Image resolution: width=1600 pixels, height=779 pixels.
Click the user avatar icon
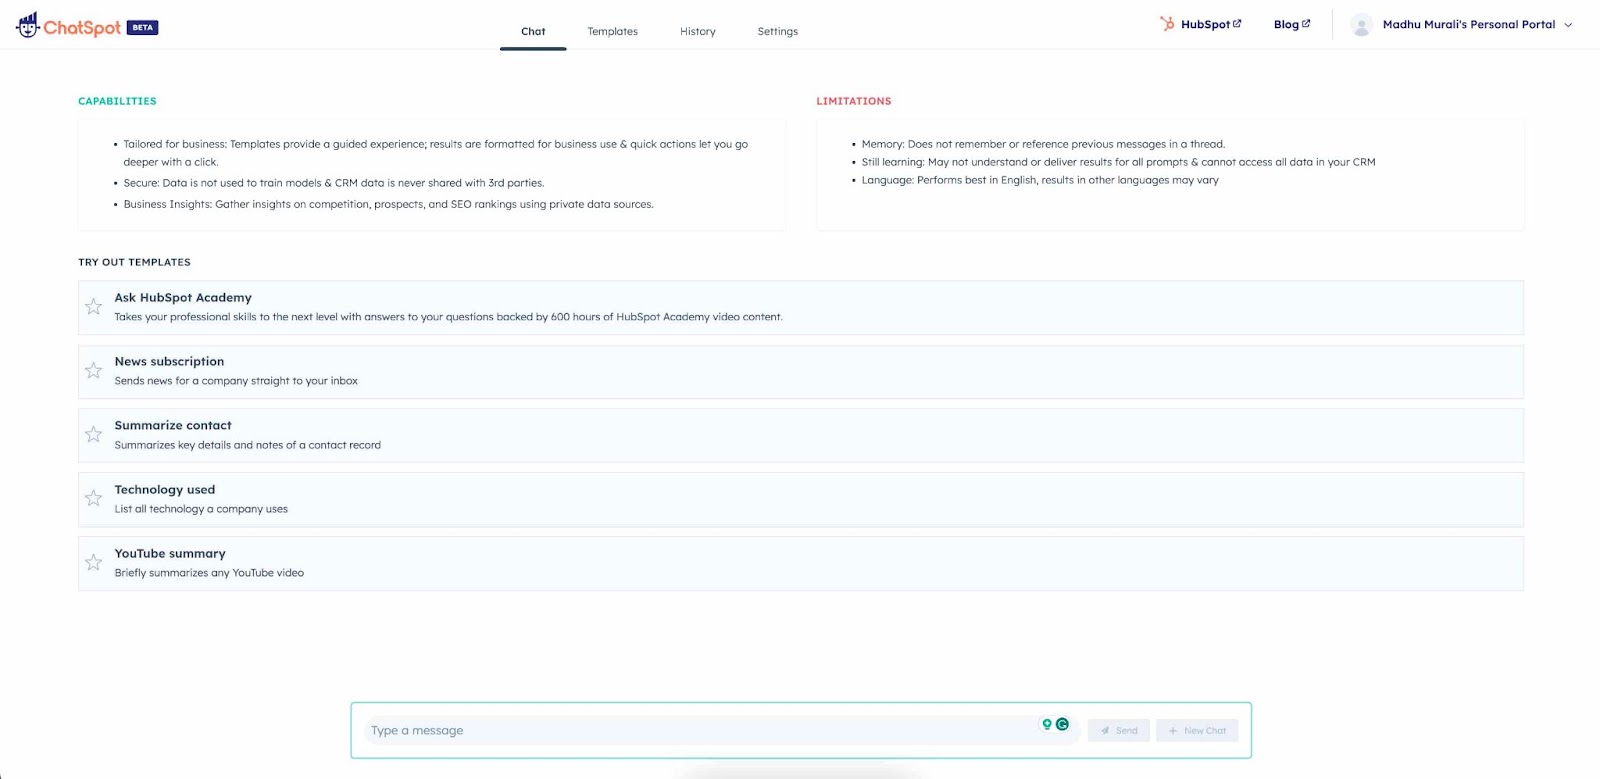[x=1361, y=25]
